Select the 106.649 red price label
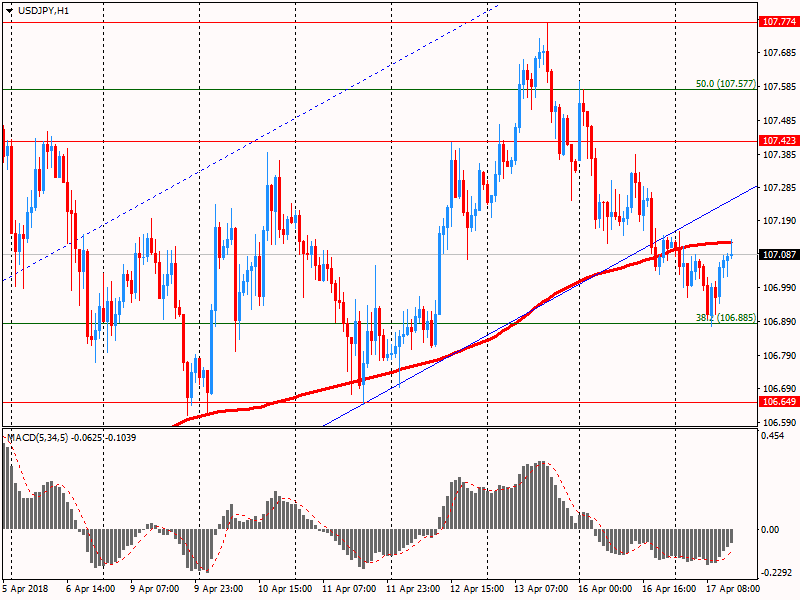This screenshot has height=600, width=800. pyautogui.click(x=779, y=402)
